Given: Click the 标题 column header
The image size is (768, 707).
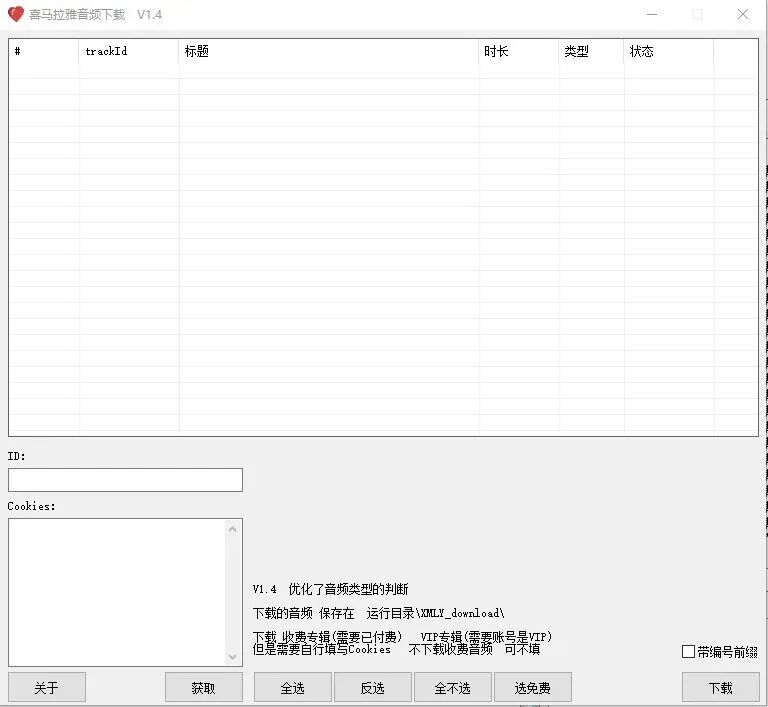Looking at the screenshot, I should tap(328, 51).
